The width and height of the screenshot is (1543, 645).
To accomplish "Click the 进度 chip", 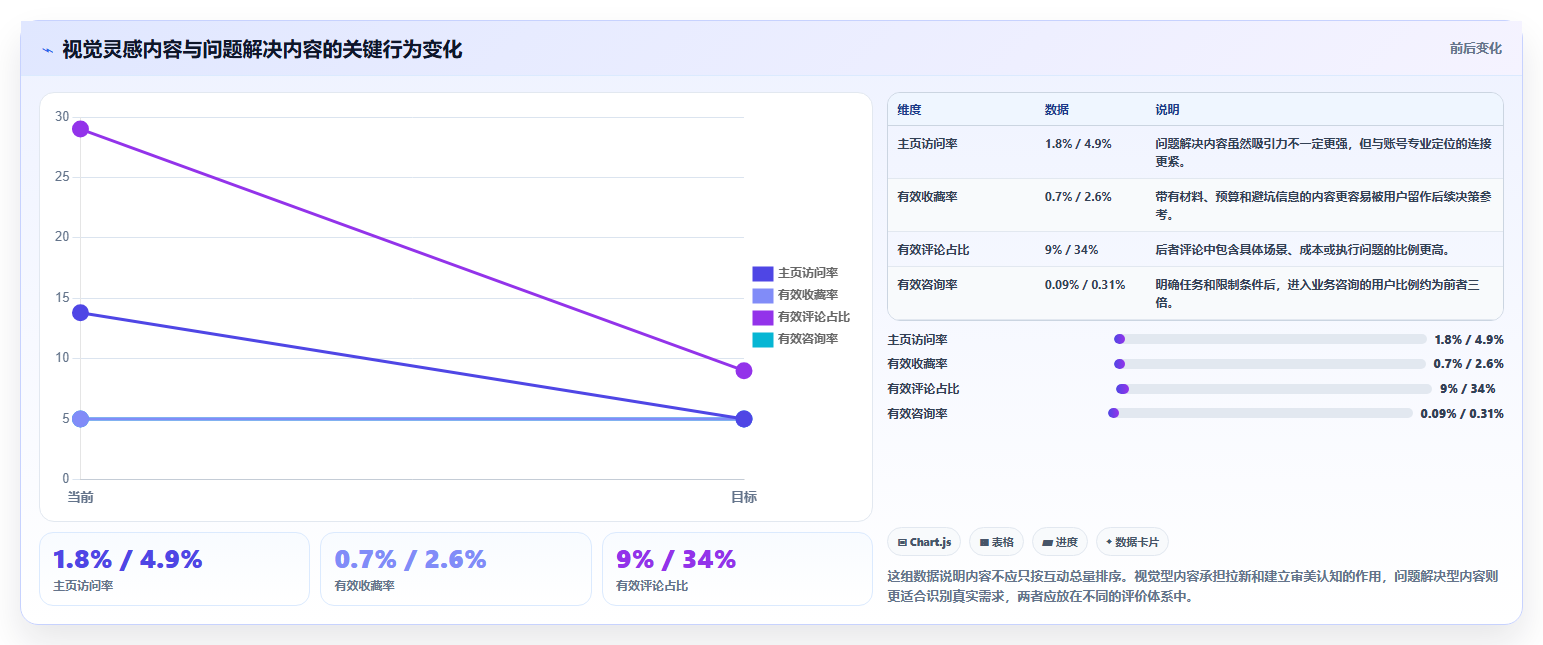I will click(x=1059, y=542).
